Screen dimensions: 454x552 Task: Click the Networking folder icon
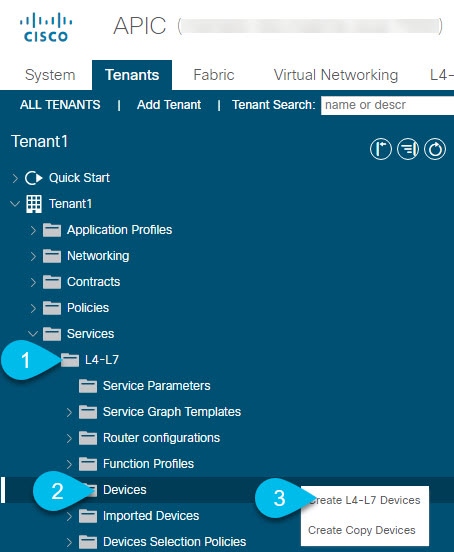click(52, 256)
